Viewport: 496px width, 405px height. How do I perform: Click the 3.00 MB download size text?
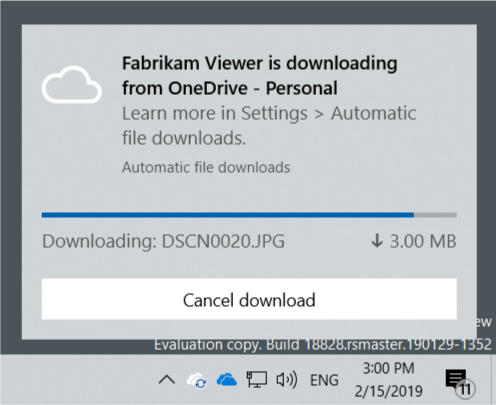coord(423,241)
